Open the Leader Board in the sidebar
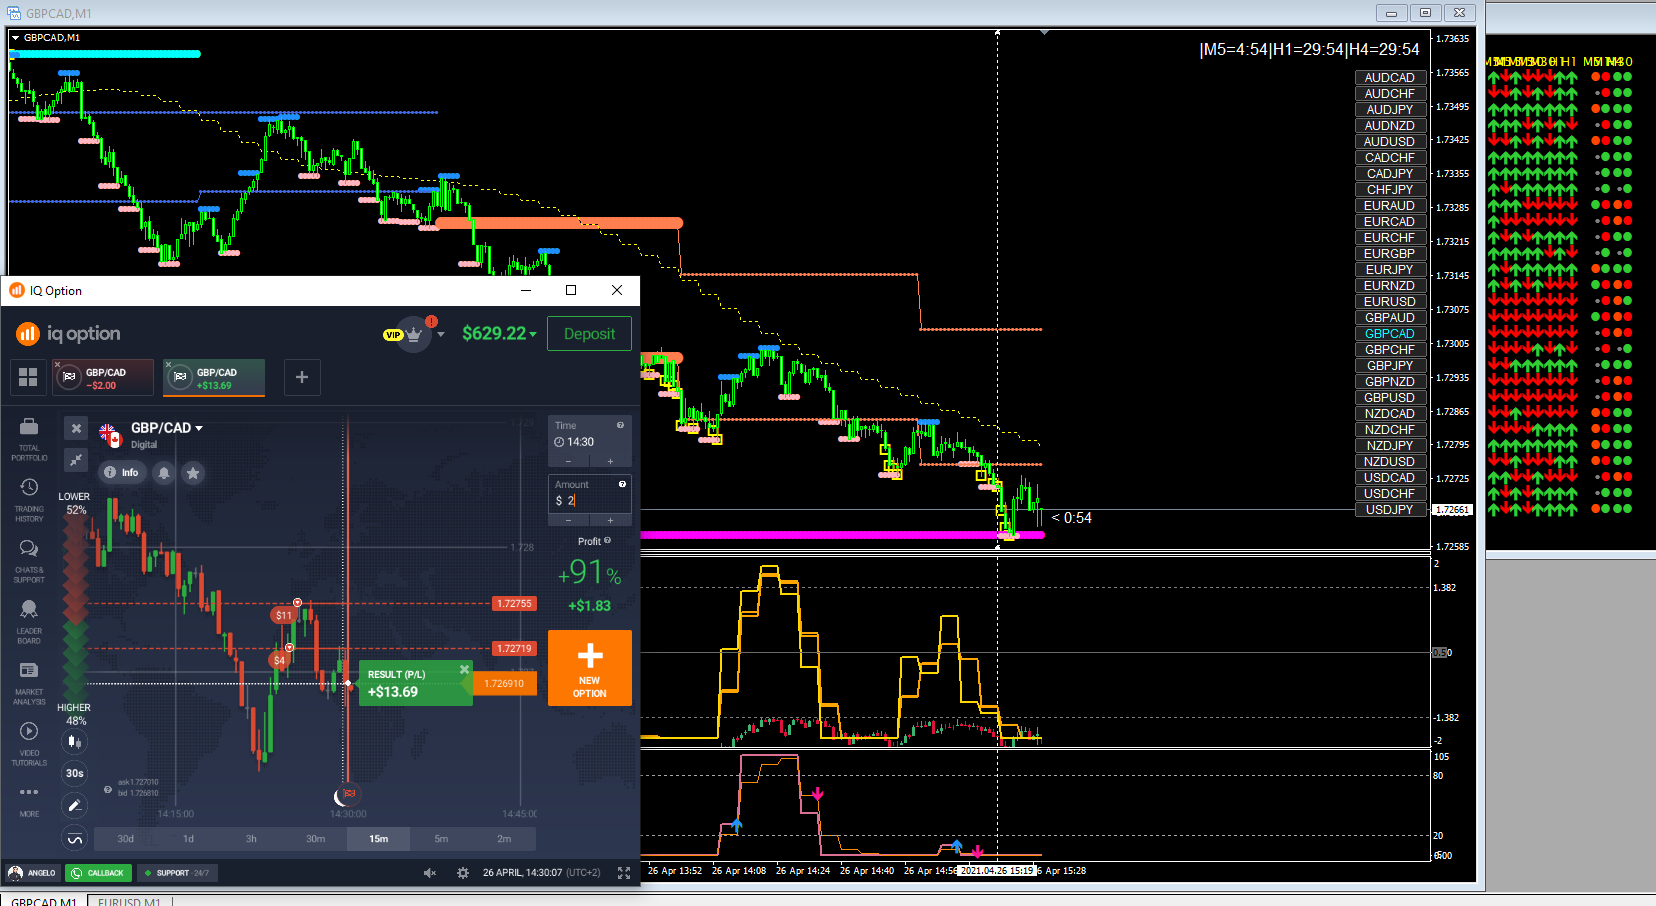1656x906 pixels. click(29, 622)
